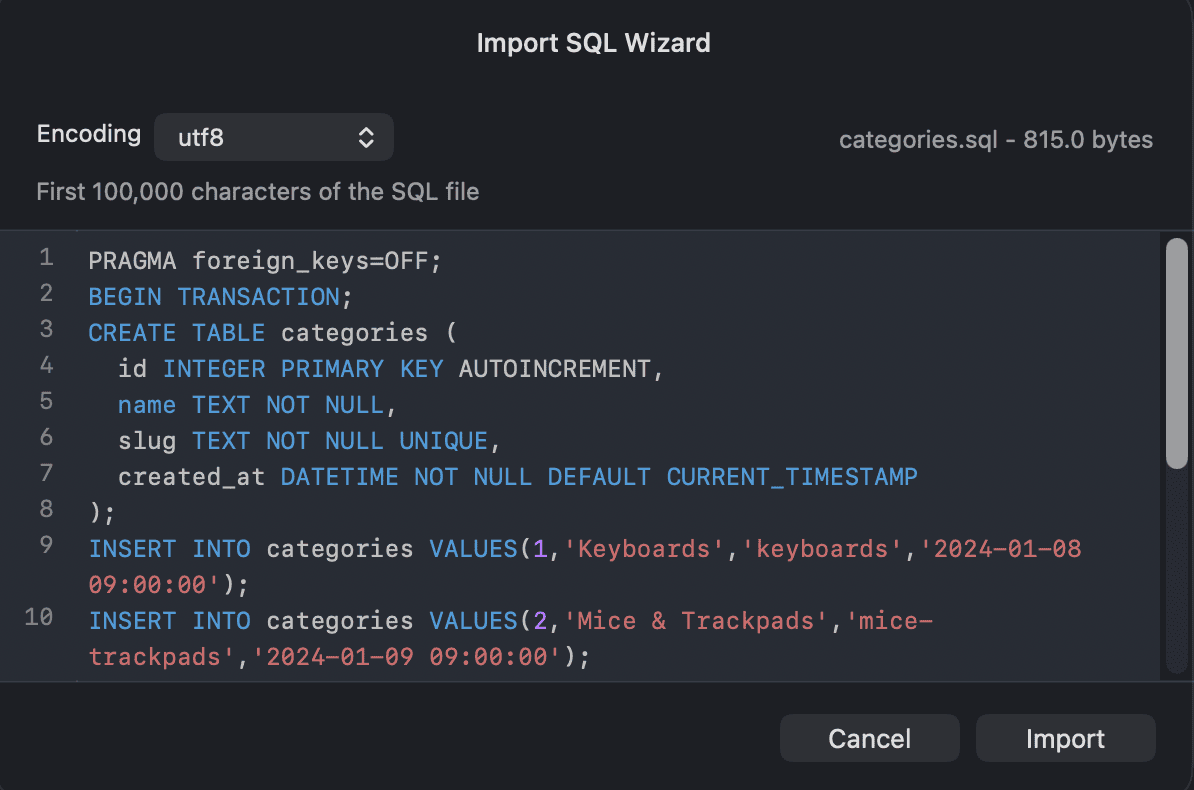Click the 'First 100,000 characters of the SQL file' text
The image size is (1194, 790).
[x=257, y=191]
